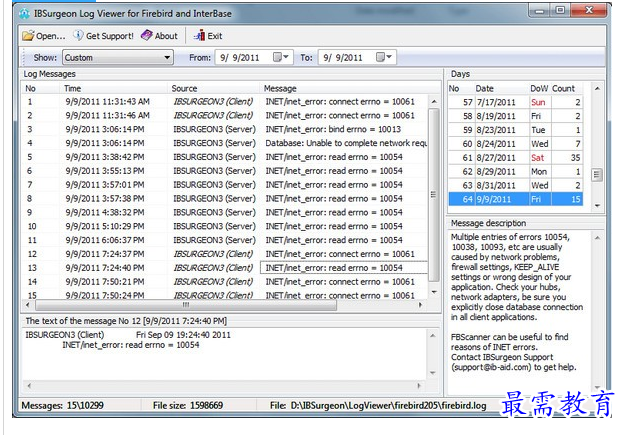Select day 8/27/2011 with 35 messages
Screen dimensions: 623x435
[x=515, y=158]
